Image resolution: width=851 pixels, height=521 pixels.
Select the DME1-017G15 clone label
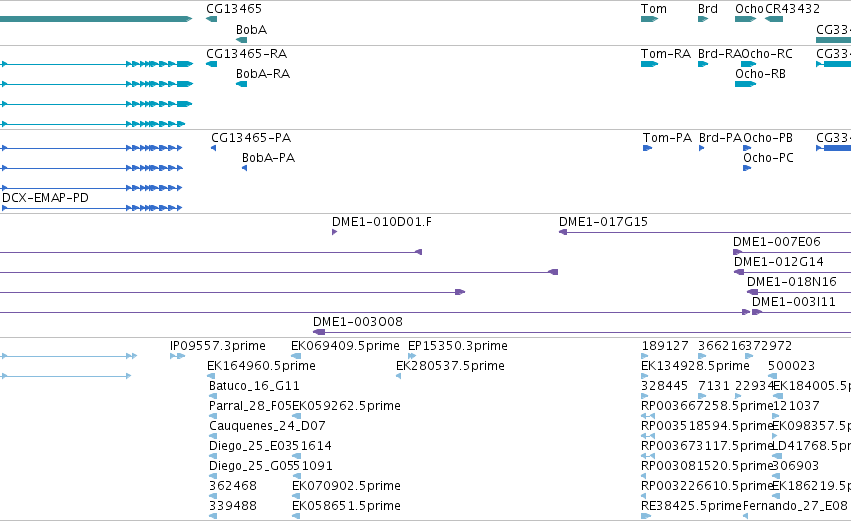[604, 222]
